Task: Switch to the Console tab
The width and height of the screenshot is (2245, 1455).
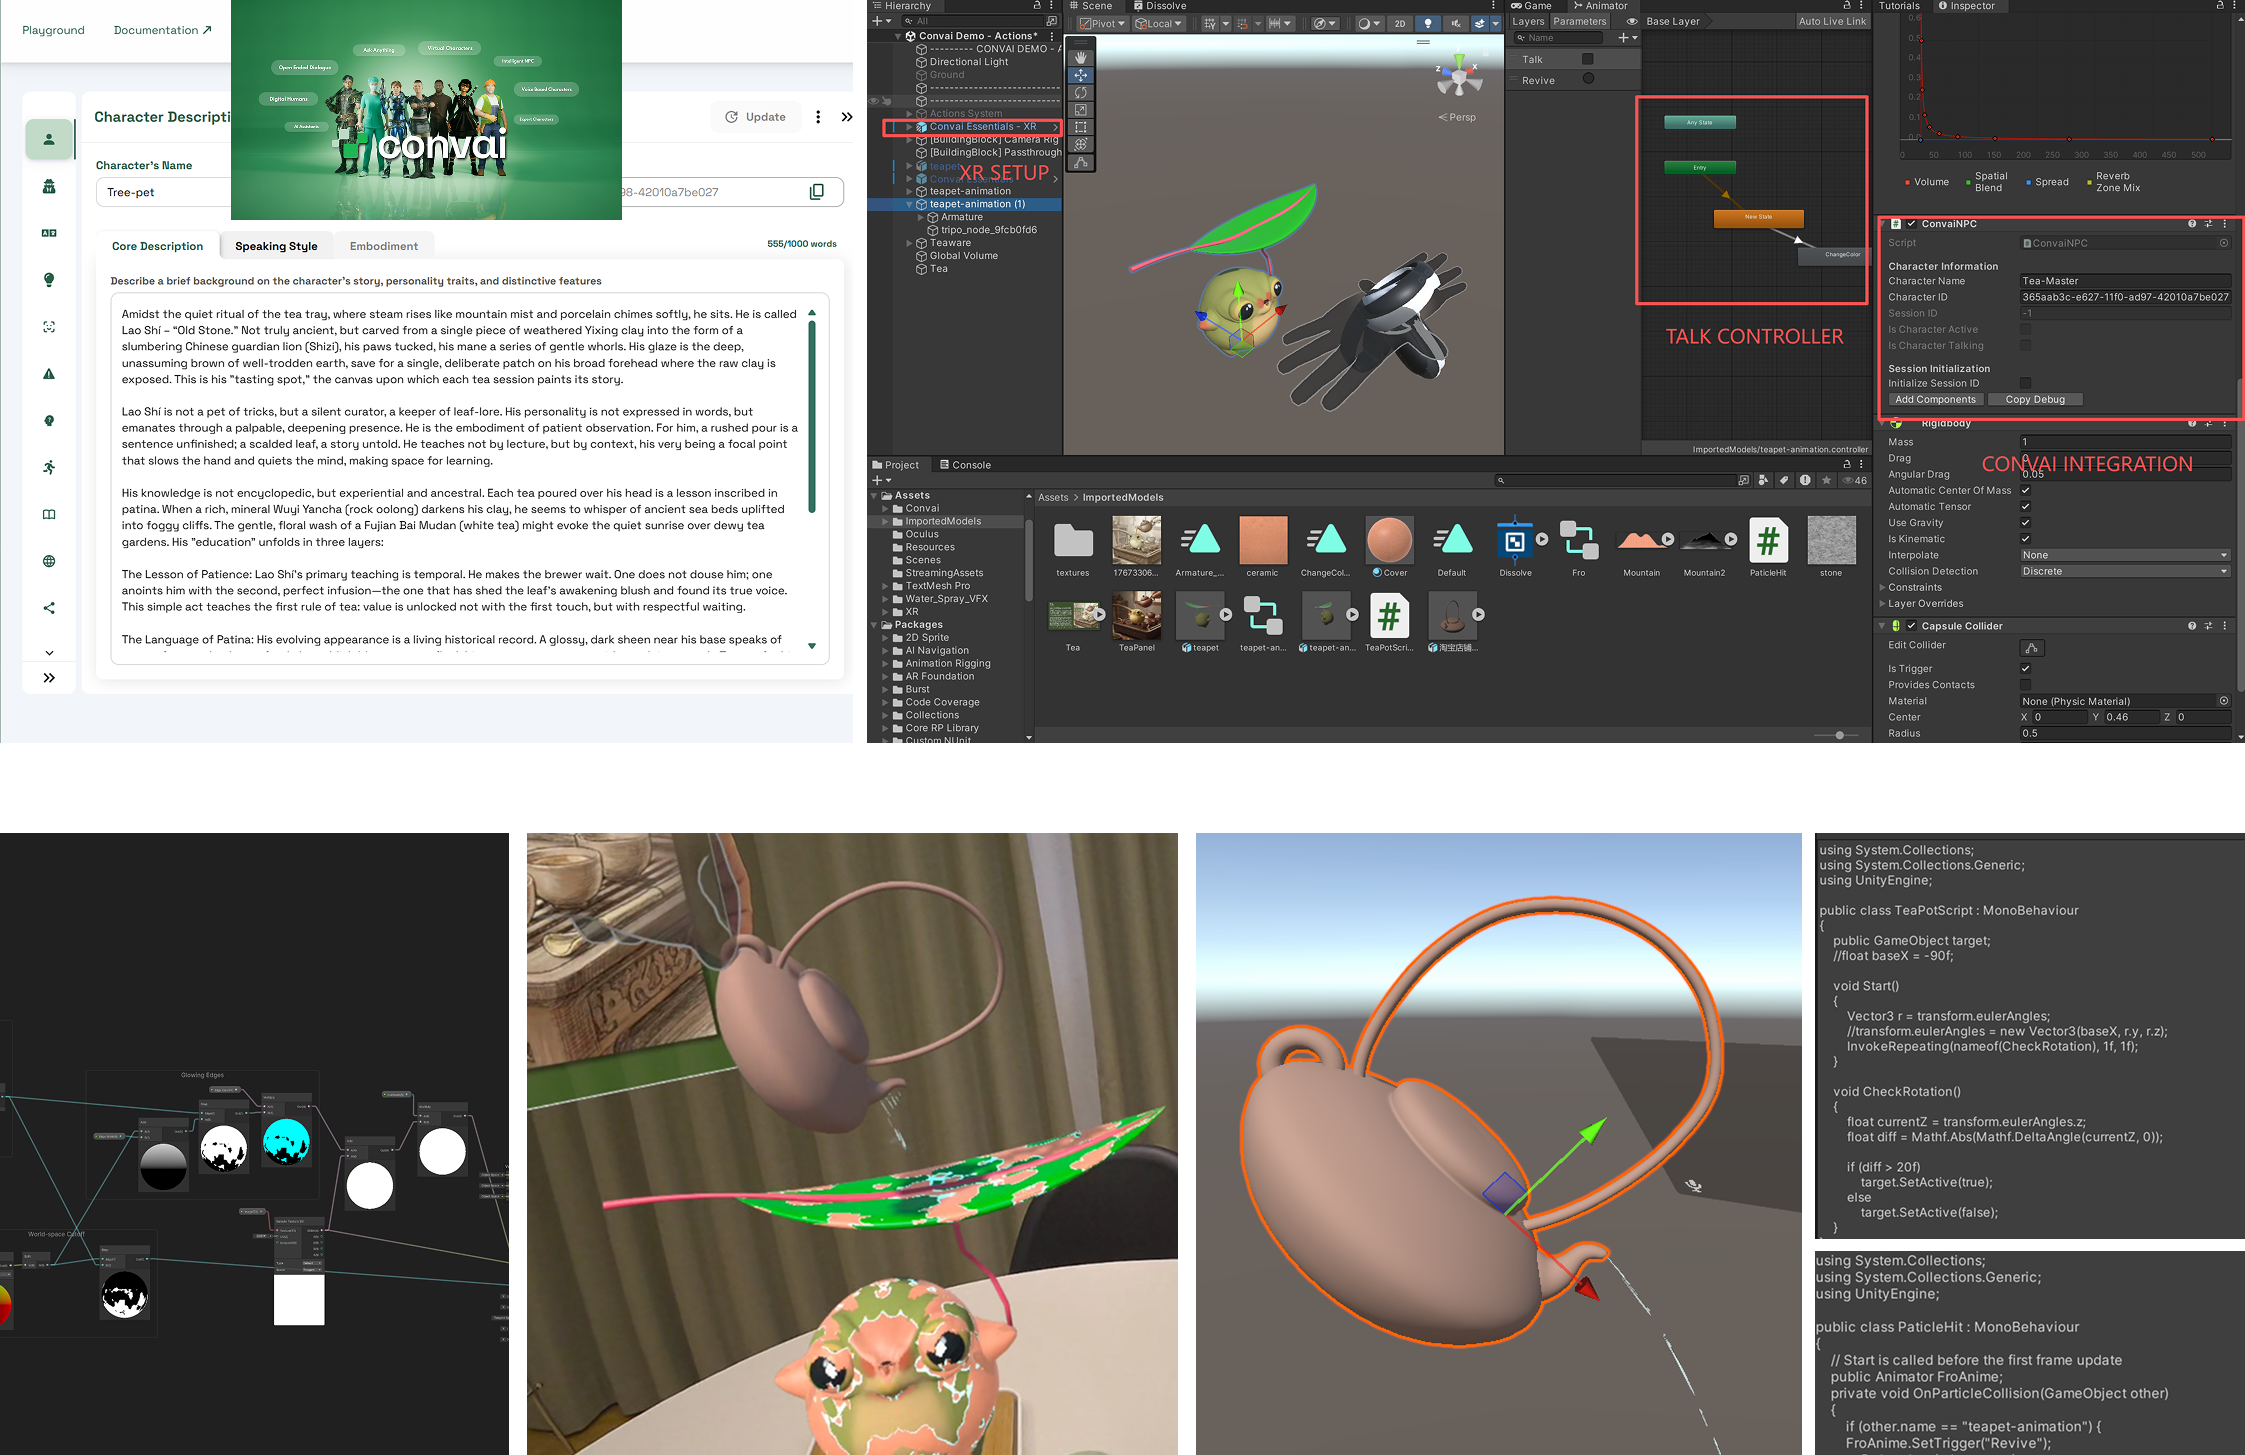Action: 965,465
